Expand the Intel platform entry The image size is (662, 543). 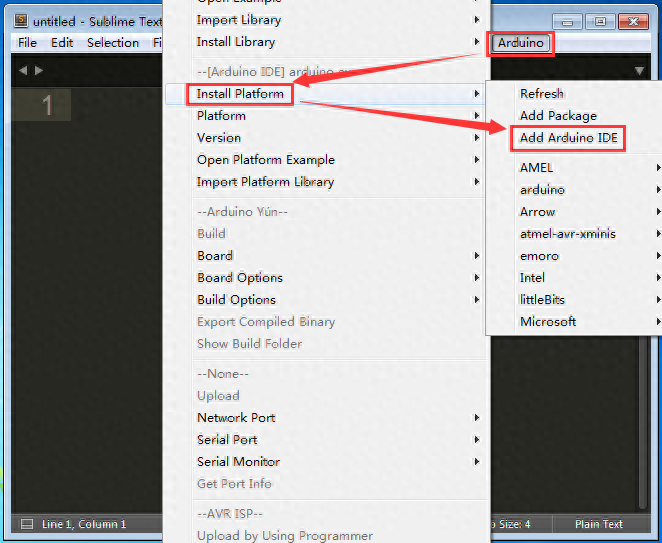(574, 277)
